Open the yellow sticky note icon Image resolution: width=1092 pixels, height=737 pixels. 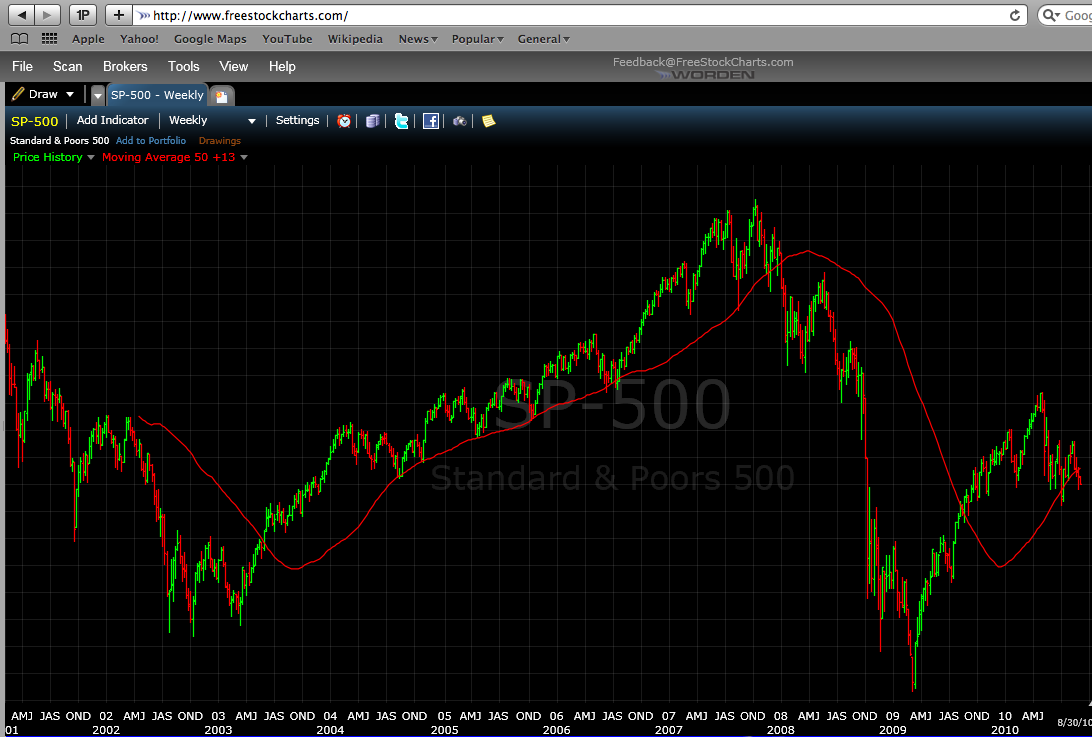(x=489, y=121)
